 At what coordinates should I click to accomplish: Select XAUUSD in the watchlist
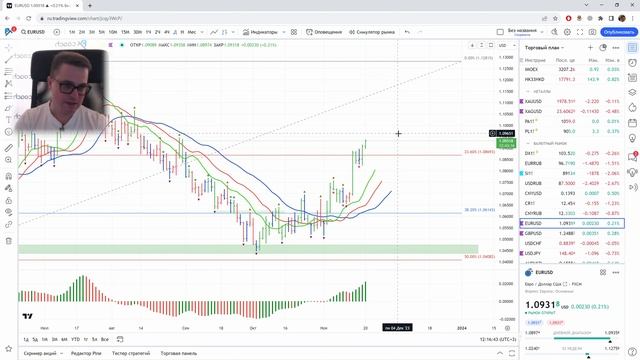coord(572,101)
